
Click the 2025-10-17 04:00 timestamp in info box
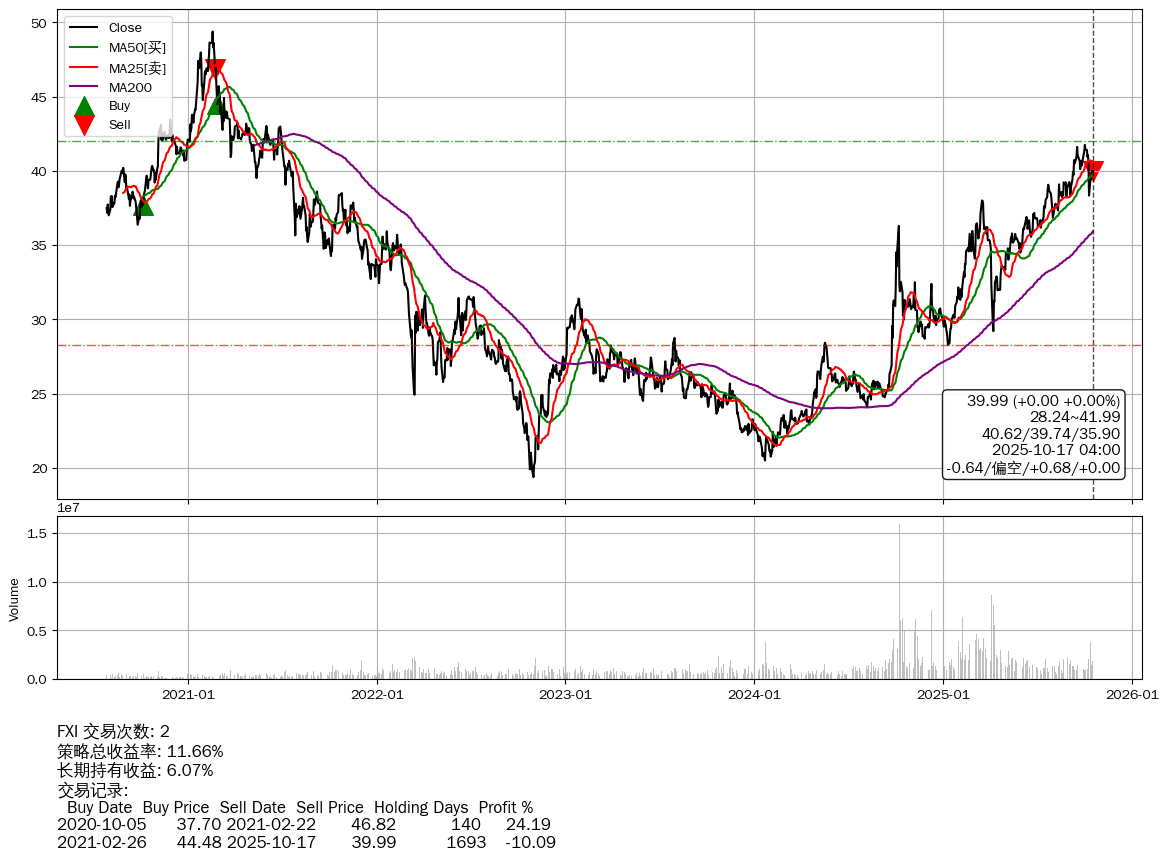pyautogui.click(x=1055, y=451)
